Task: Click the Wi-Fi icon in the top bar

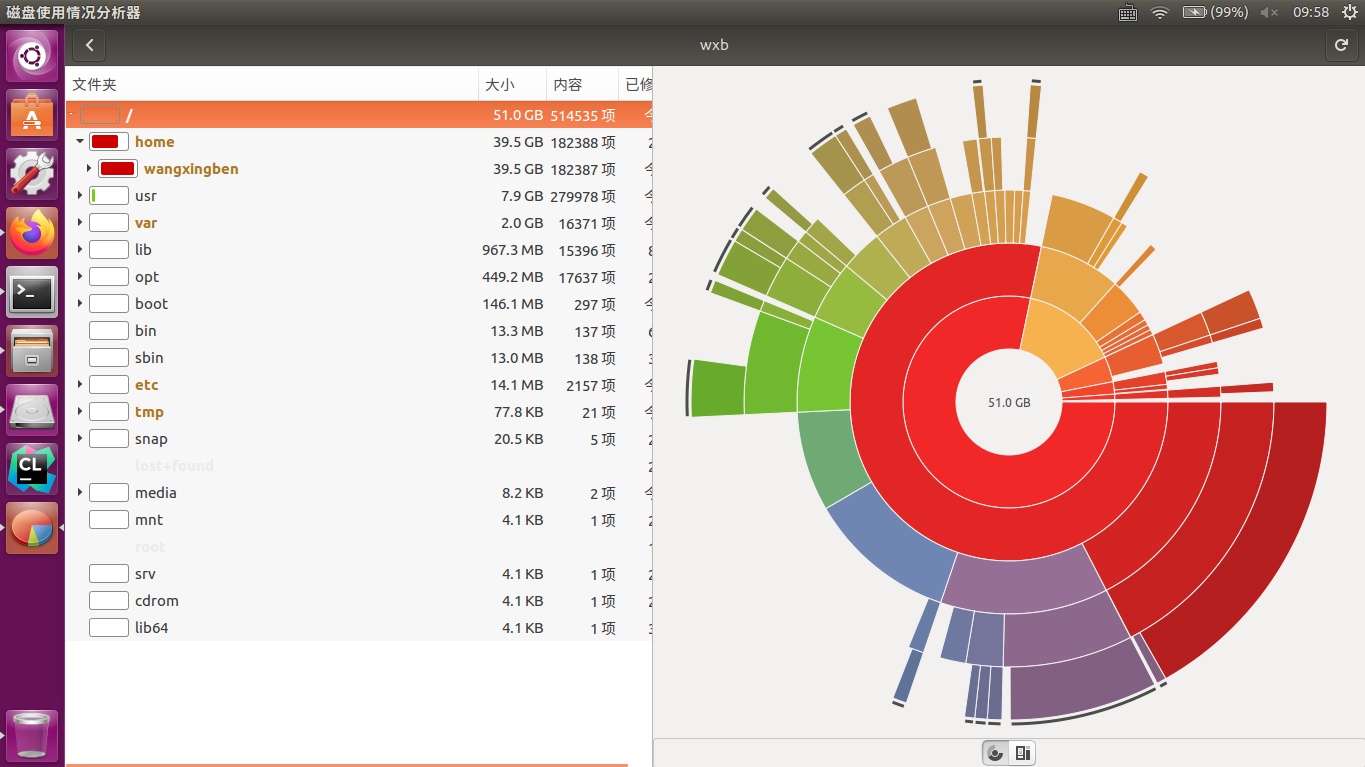Action: coord(1159,12)
